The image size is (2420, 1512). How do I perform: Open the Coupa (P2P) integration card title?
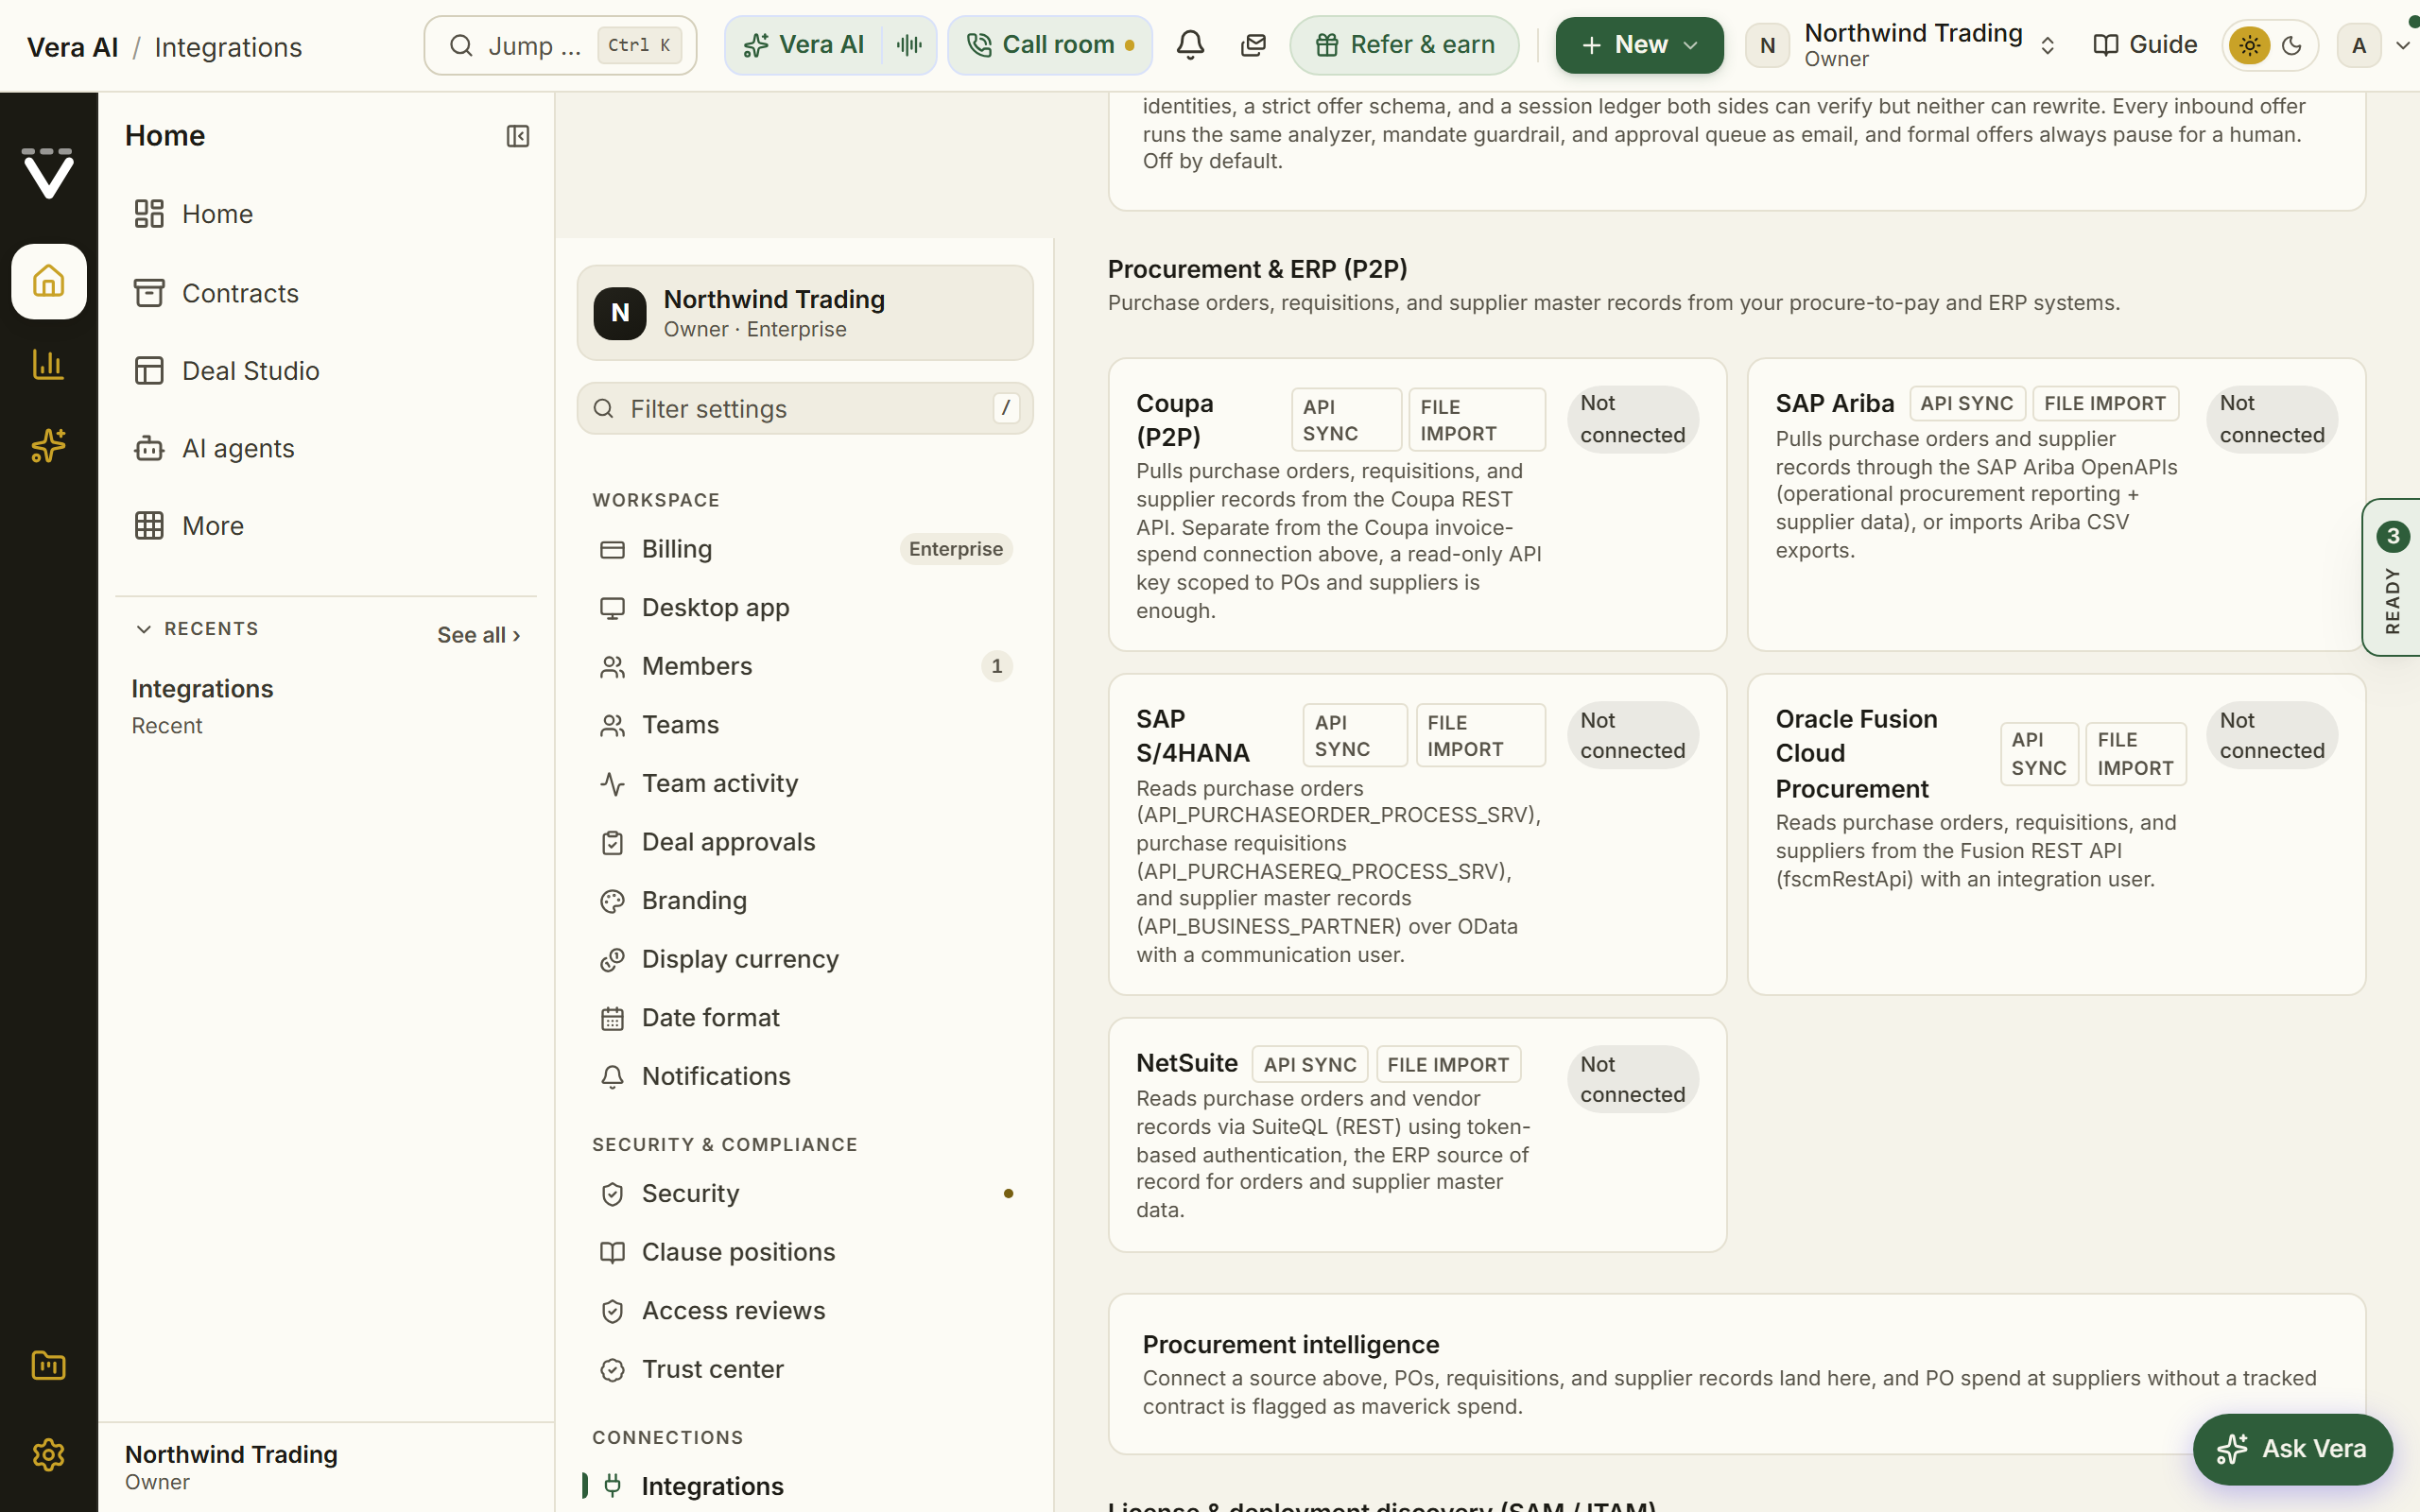click(1175, 420)
